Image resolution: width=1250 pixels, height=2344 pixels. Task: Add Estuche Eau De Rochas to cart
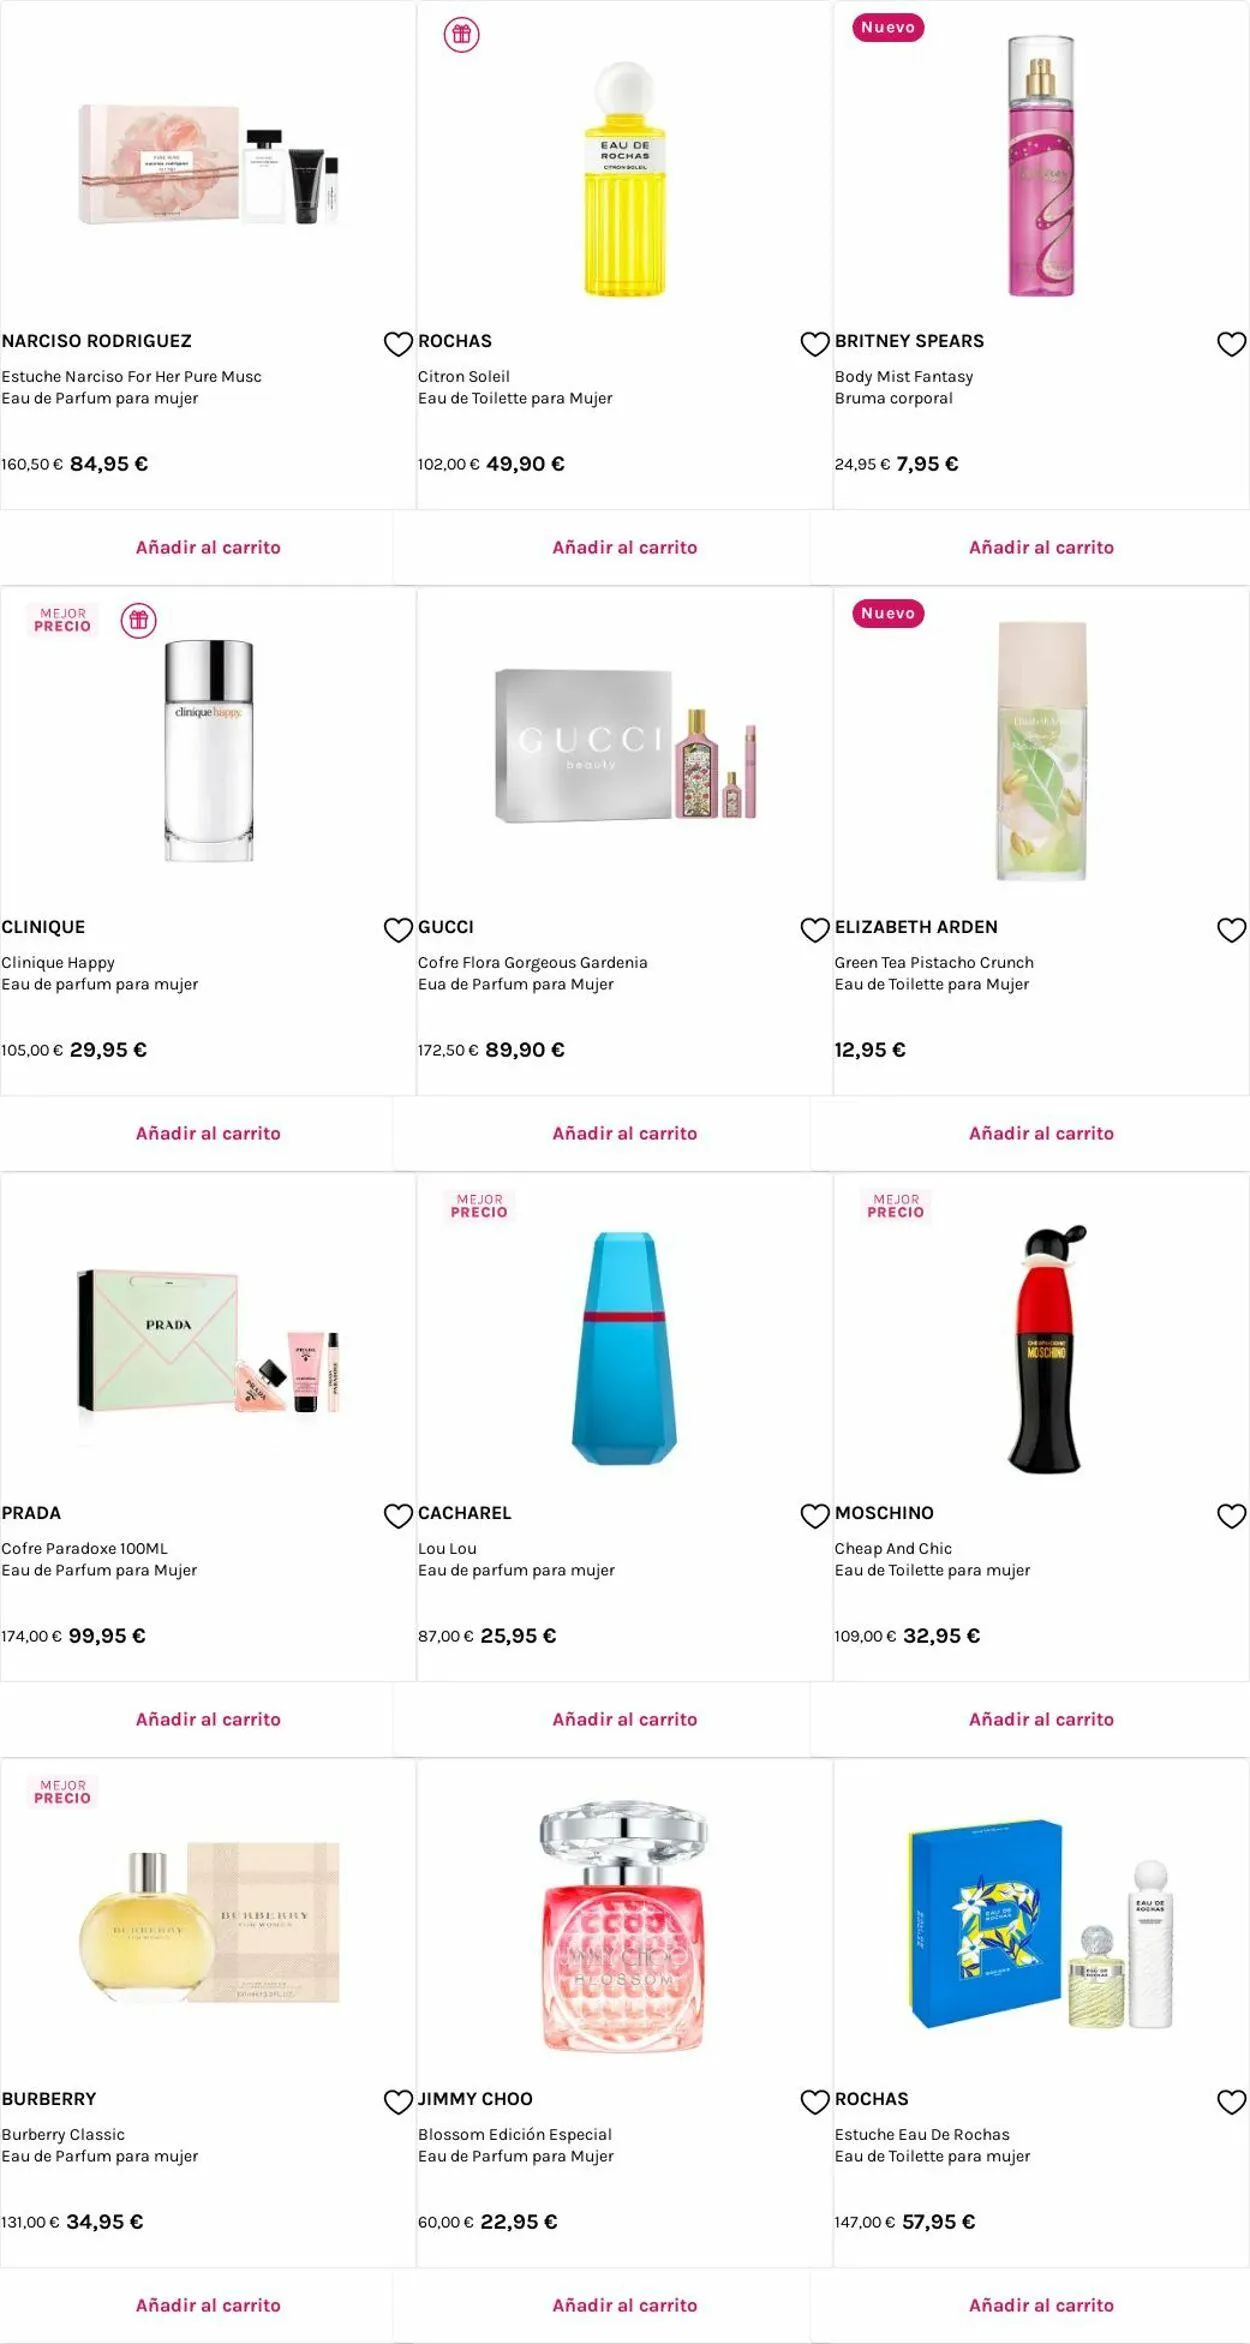click(x=1041, y=2305)
